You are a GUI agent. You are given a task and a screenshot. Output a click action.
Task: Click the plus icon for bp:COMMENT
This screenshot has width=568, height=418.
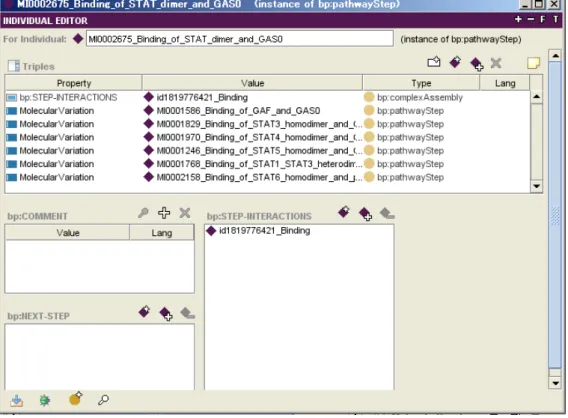coord(164,213)
